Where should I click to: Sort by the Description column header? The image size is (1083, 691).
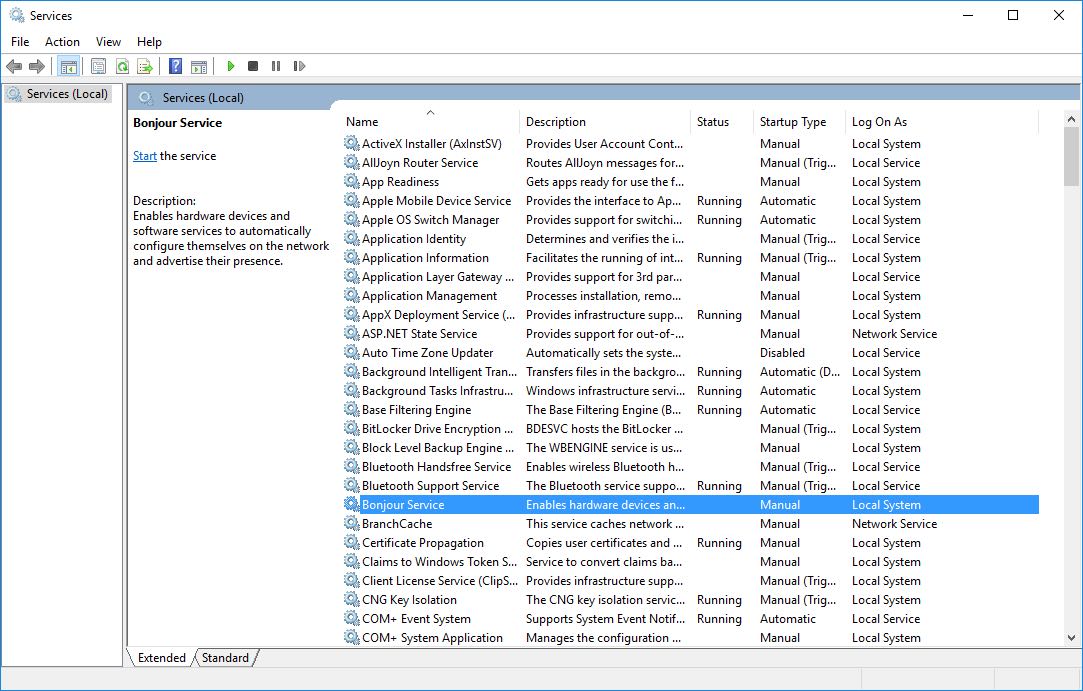(604, 122)
